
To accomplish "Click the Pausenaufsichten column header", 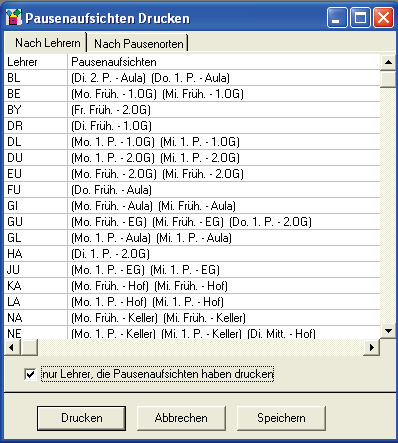I will 224,62.
